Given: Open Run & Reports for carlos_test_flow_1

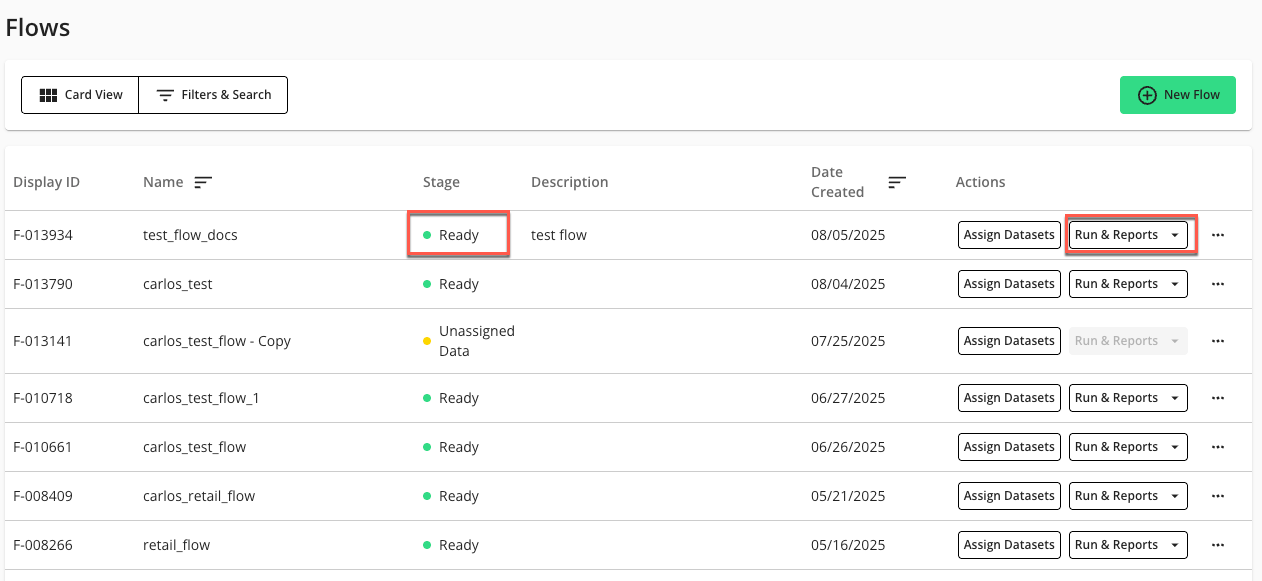Looking at the screenshot, I should point(1127,398).
